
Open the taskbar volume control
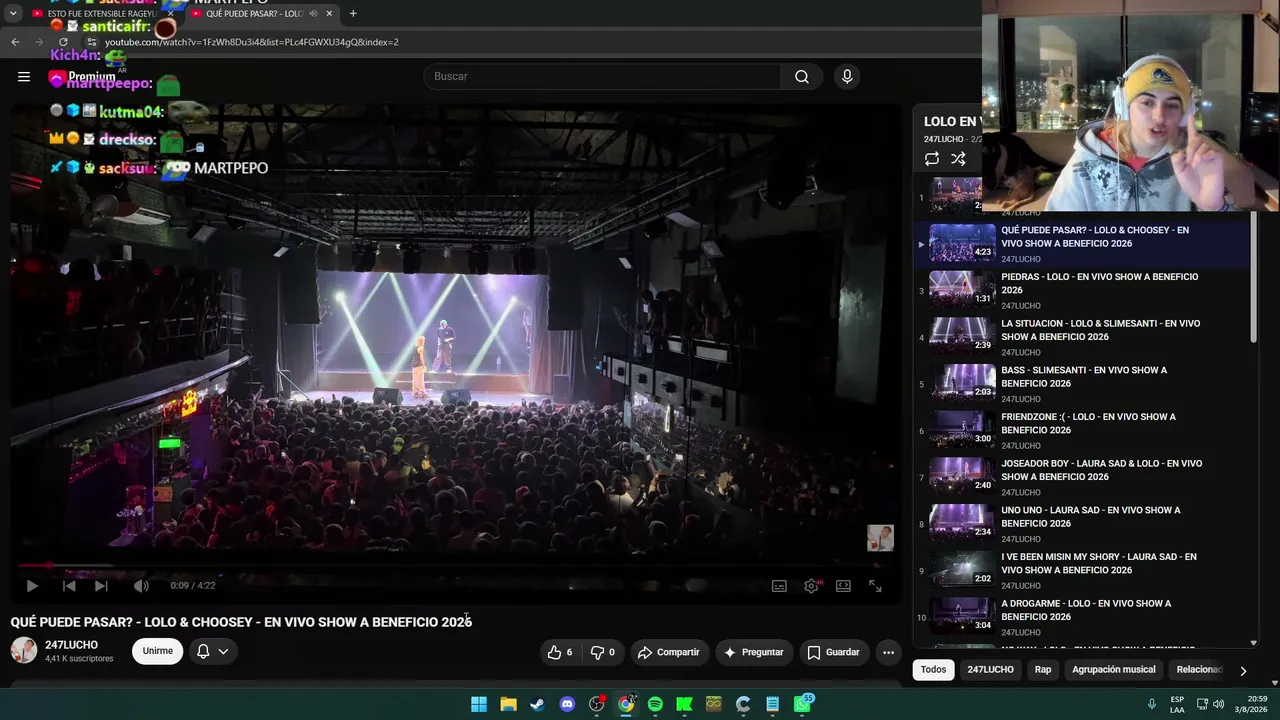1218,704
